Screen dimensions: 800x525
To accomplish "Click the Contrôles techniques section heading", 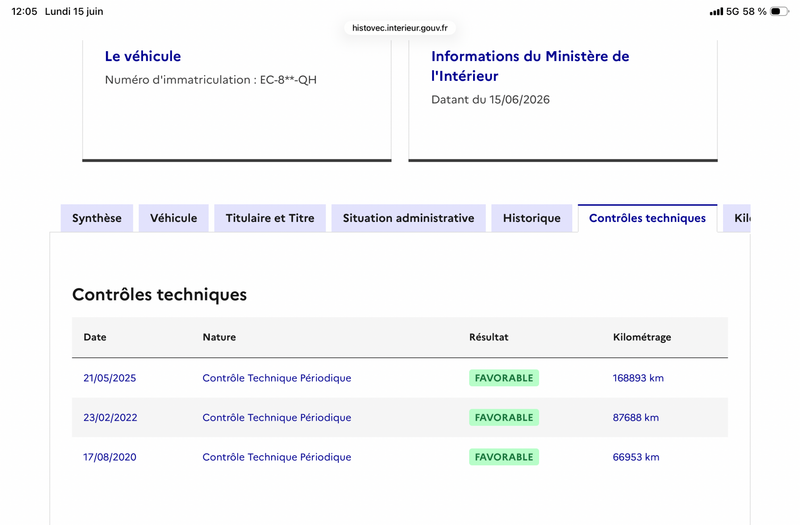I will coord(159,294).
